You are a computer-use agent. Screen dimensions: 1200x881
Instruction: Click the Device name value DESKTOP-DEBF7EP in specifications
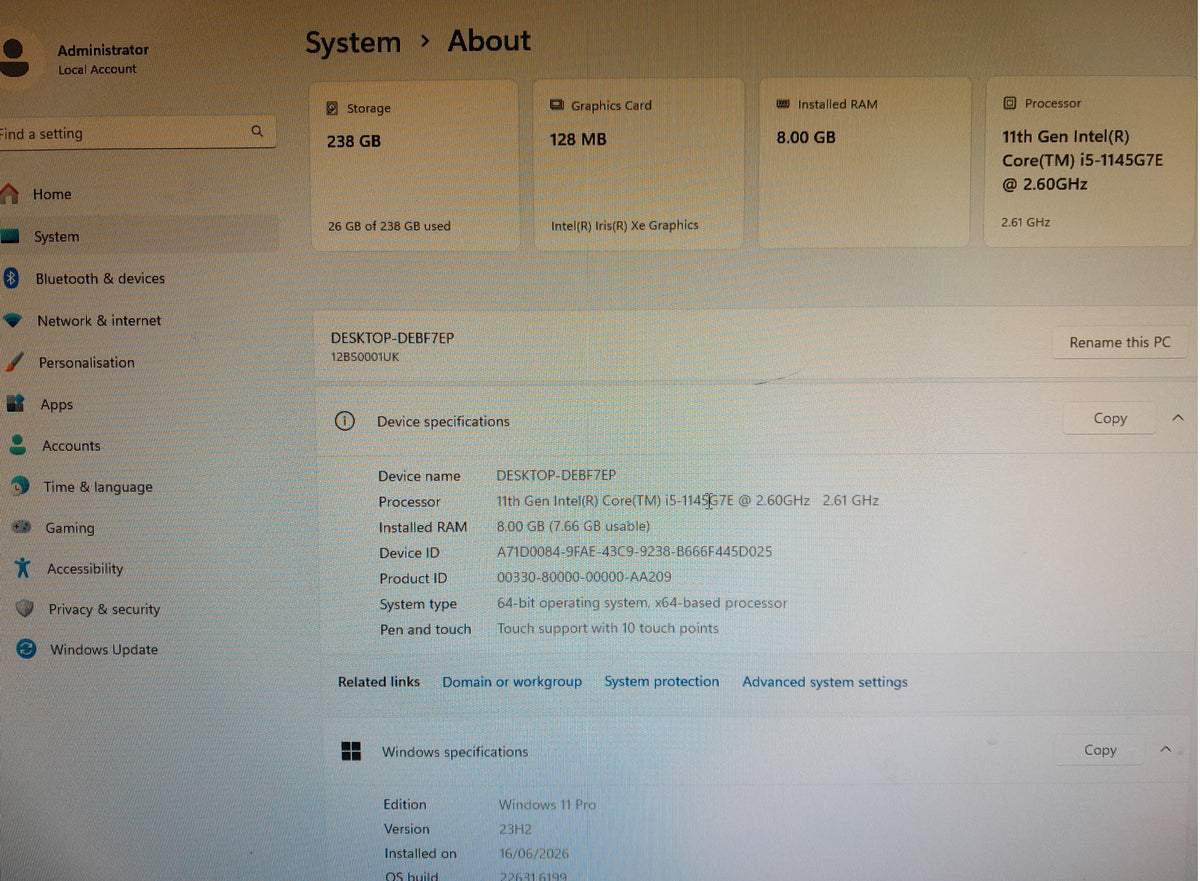tap(556, 475)
